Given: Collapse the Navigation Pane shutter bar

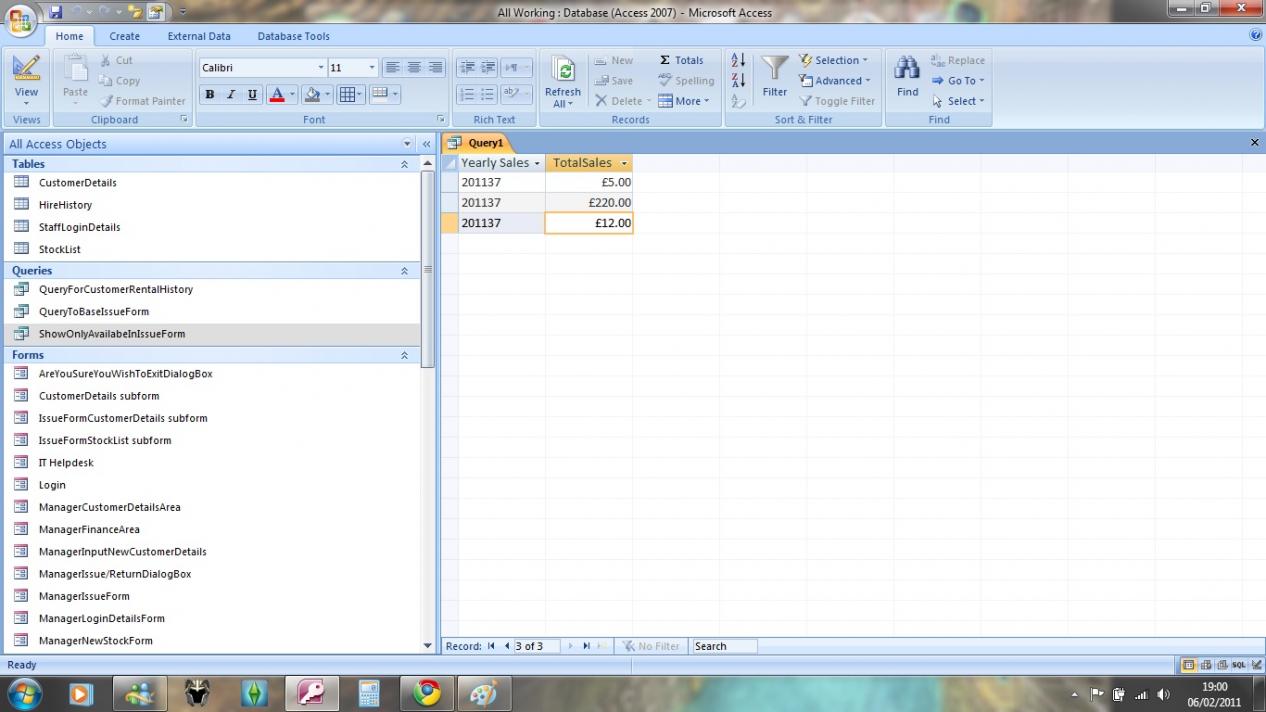Looking at the screenshot, I should [427, 144].
